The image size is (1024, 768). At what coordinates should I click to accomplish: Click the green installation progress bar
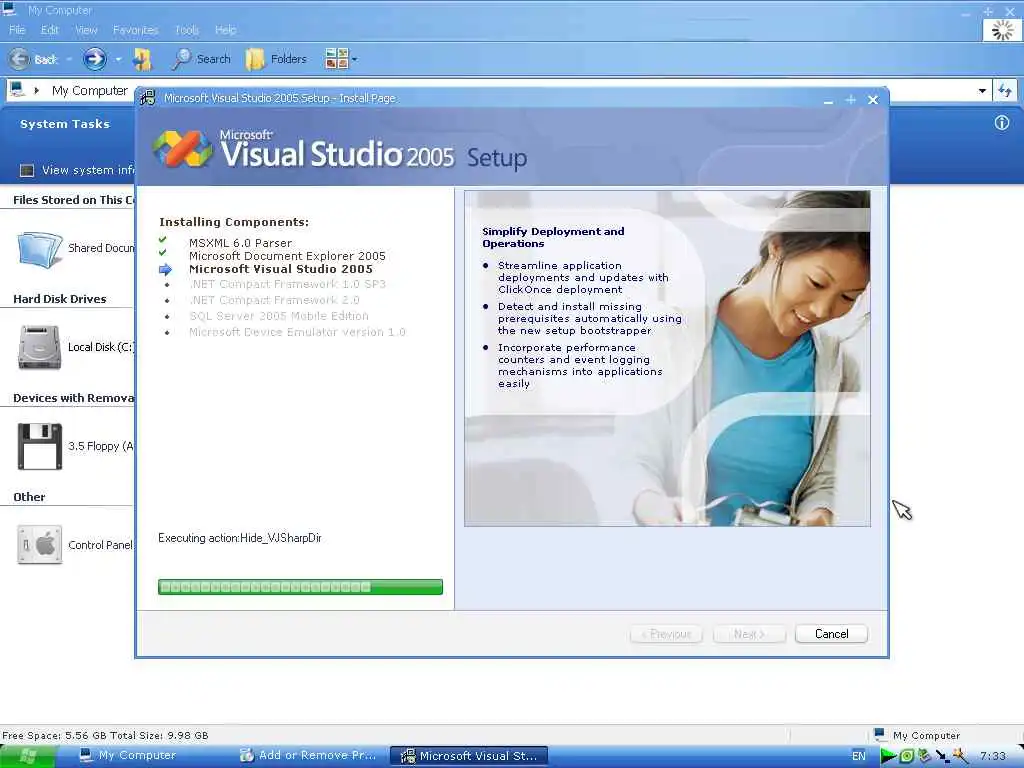tap(300, 587)
